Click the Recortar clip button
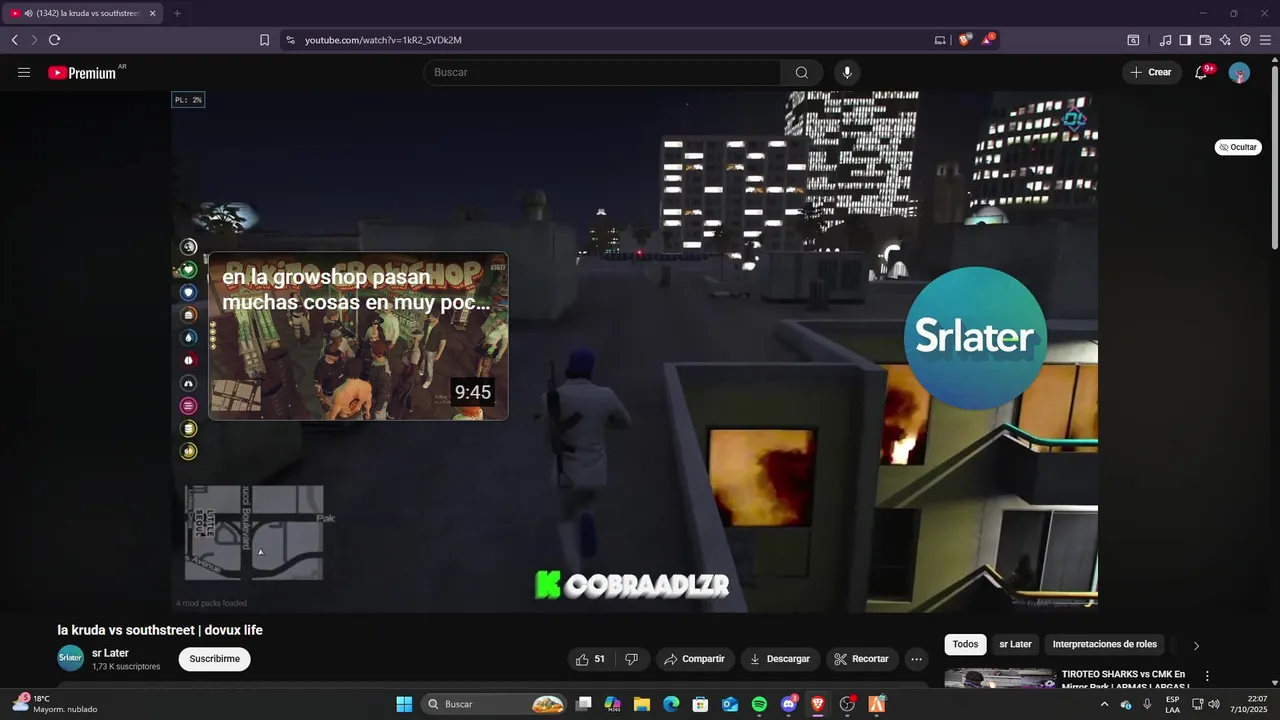 click(x=861, y=659)
